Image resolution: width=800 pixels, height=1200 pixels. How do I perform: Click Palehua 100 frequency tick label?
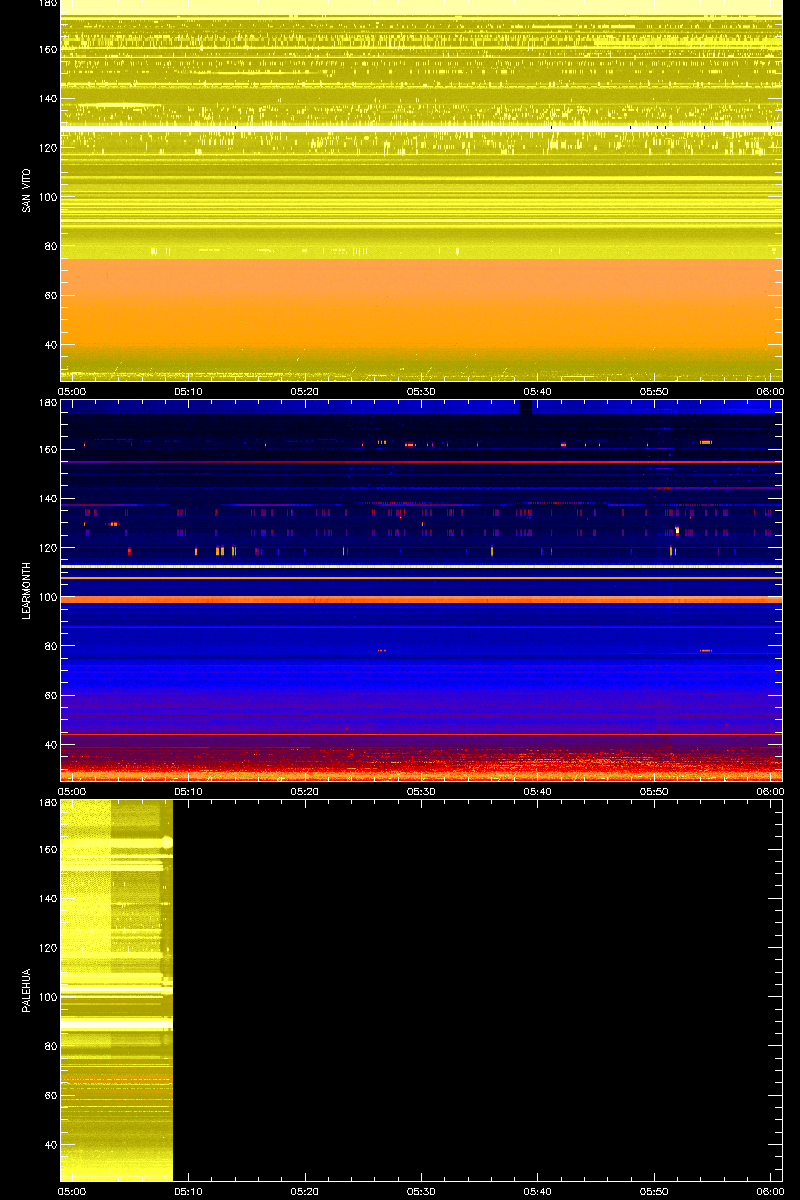click(x=47, y=997)
